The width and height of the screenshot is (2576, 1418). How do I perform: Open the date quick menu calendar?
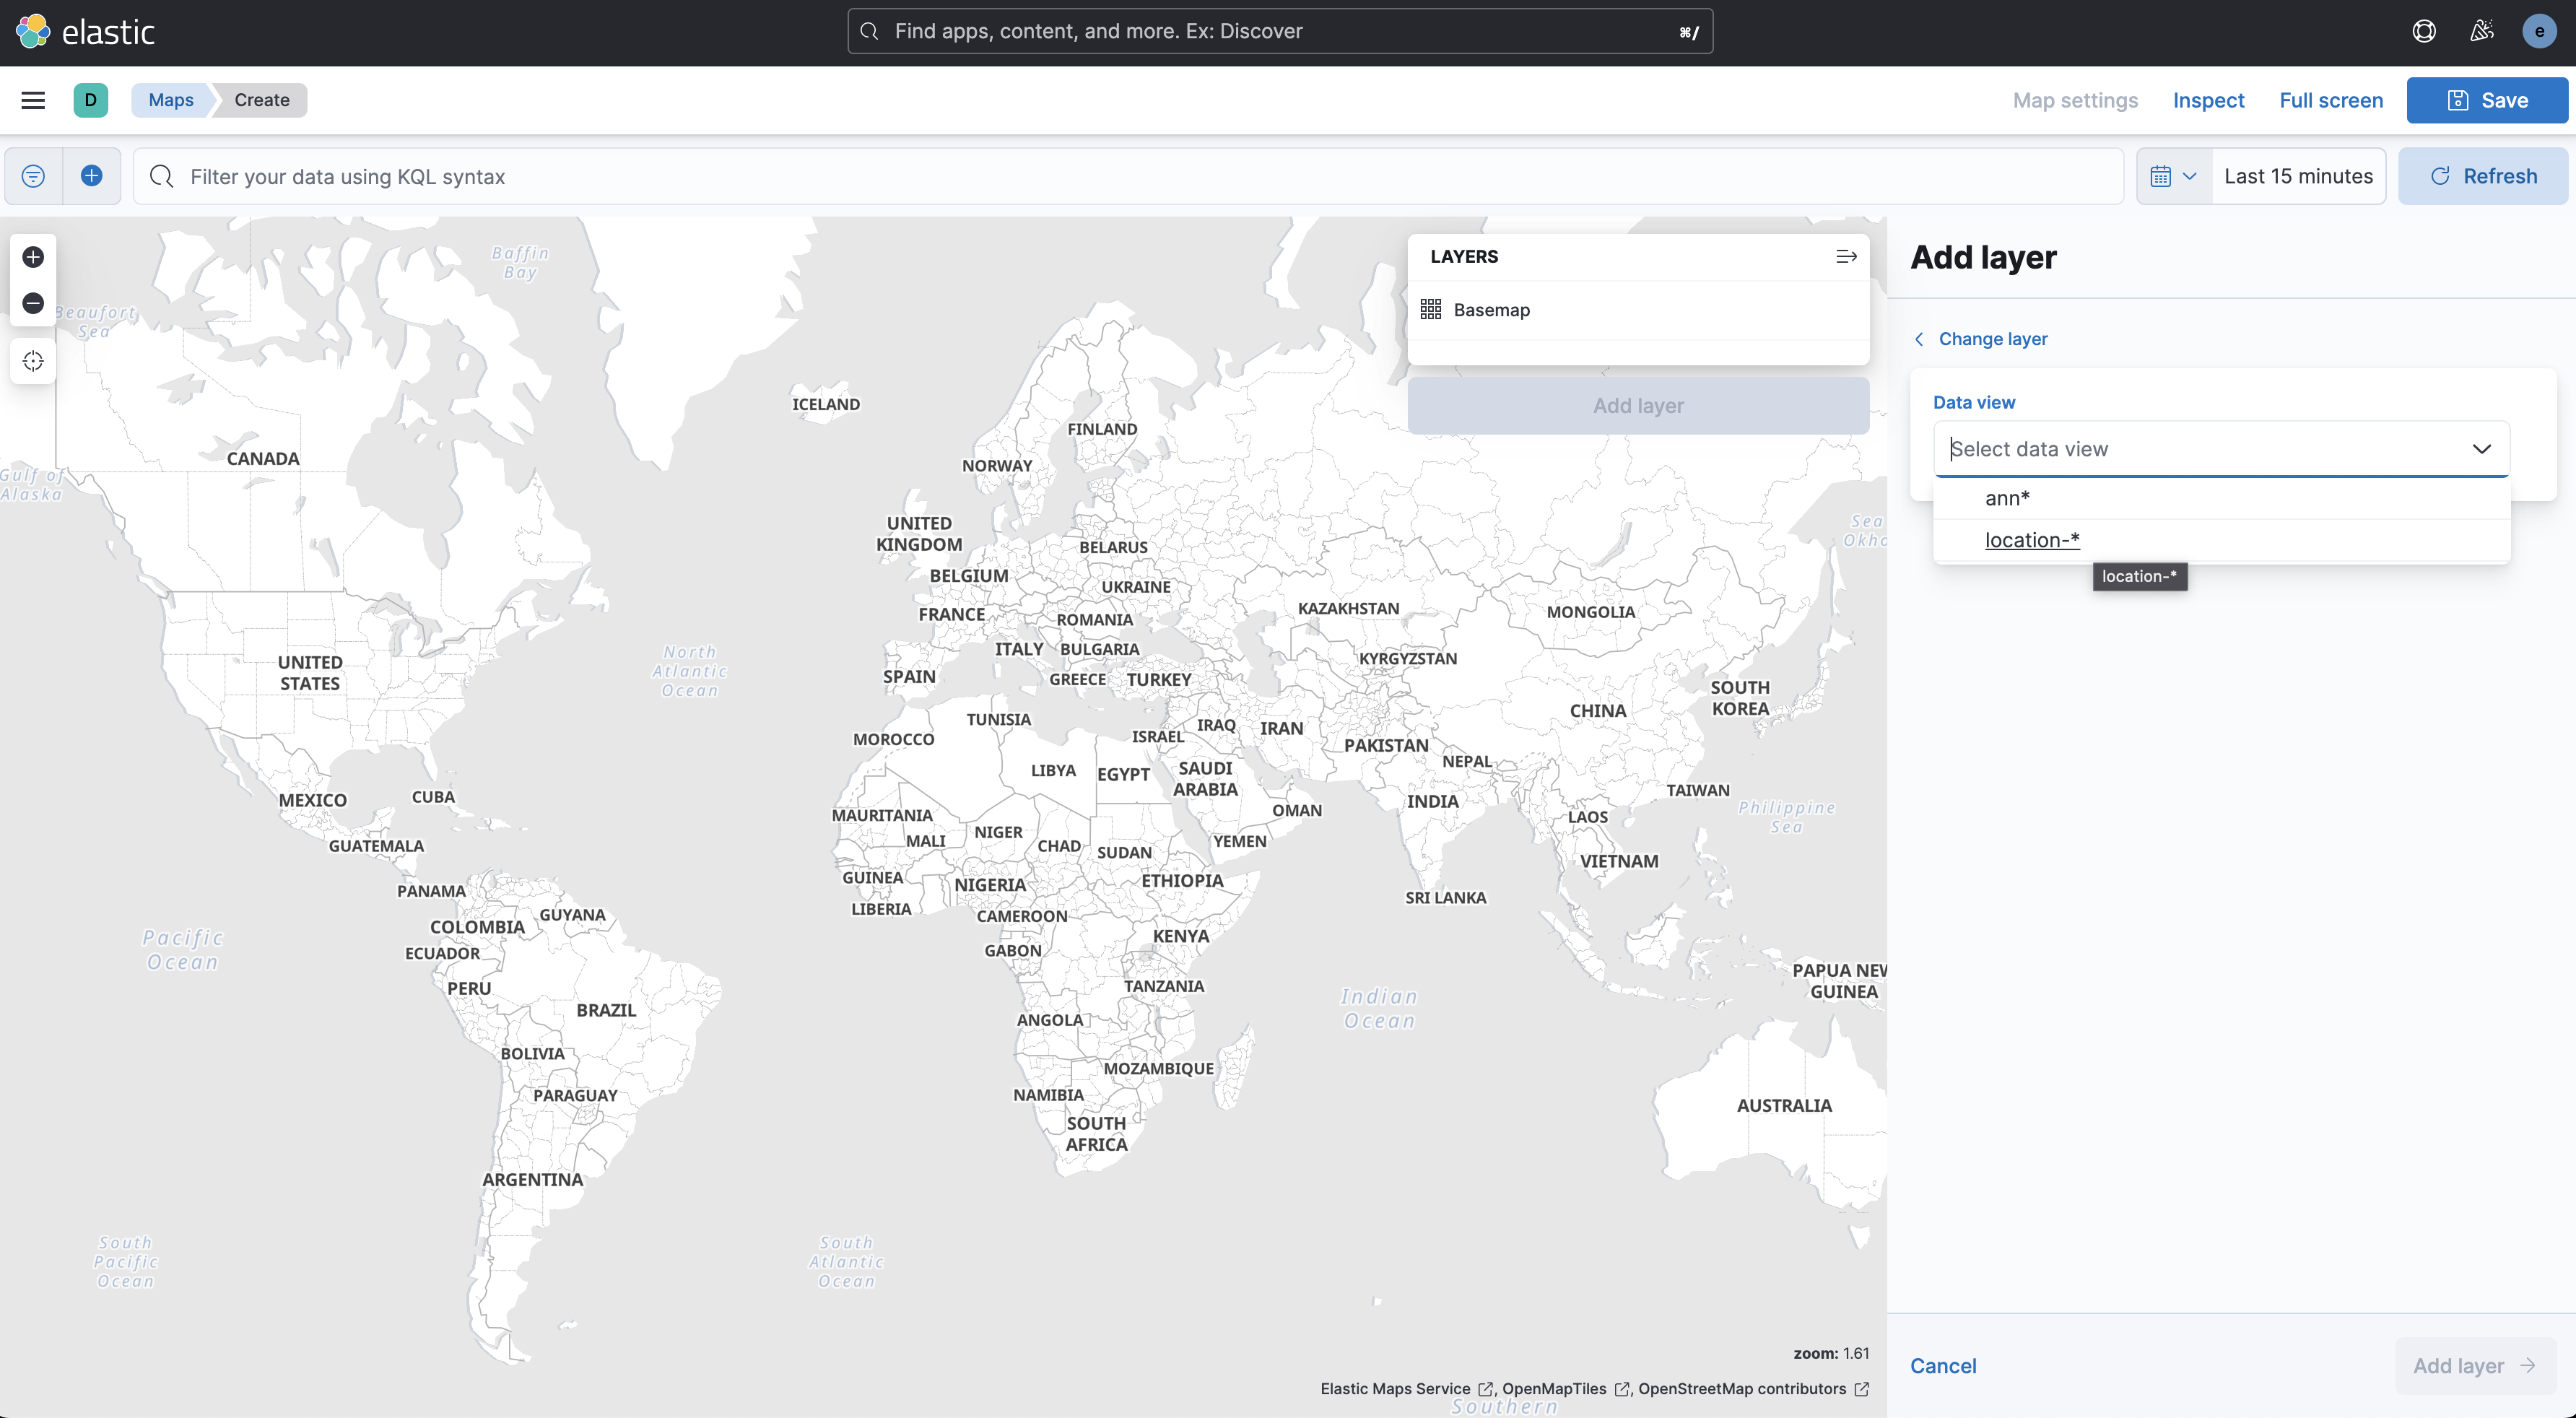click(x=2174, y=176)
